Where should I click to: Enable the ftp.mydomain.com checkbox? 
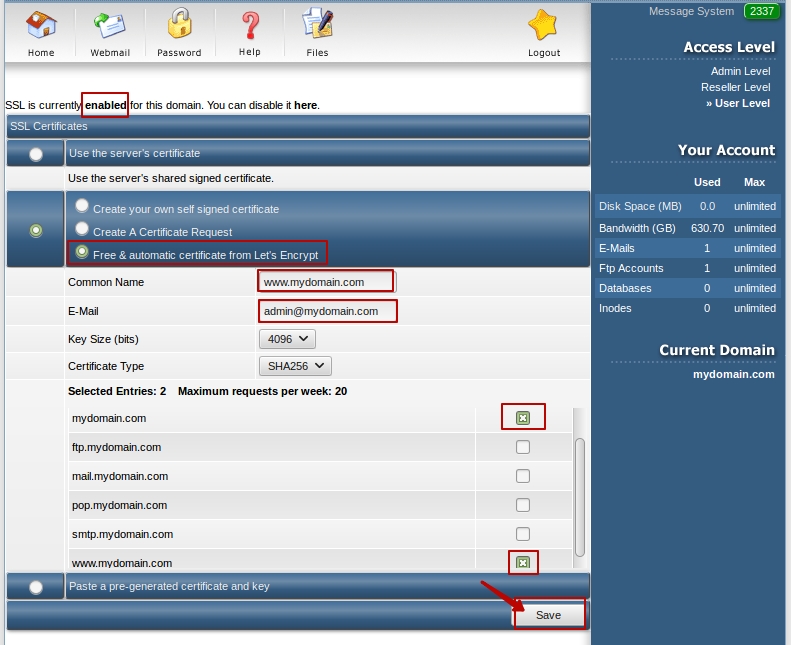523,447
